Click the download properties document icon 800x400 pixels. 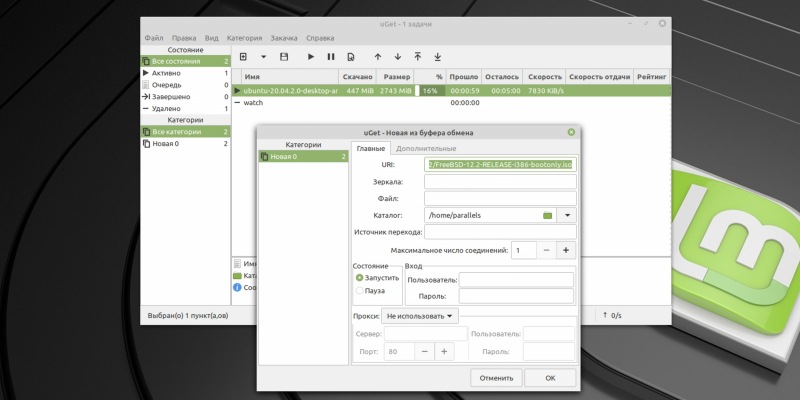[x=351, y=57]
